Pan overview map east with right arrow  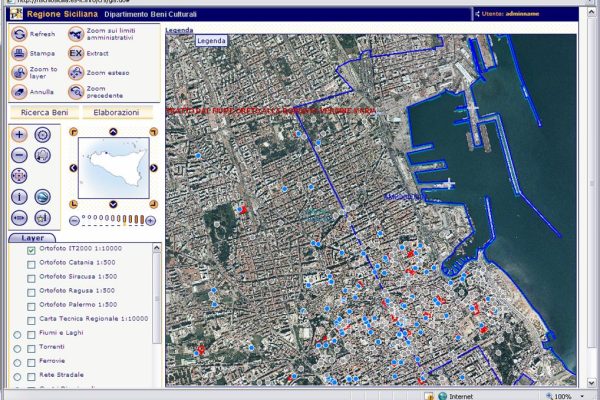pyautogui.click(x=153, y=168)
